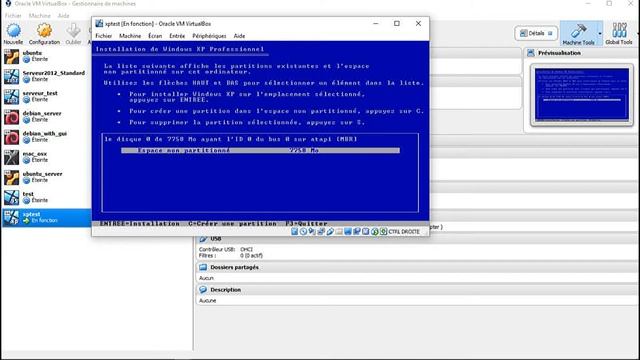
Task: Open Fichier menu in the manager window
Action: point(13,16)
